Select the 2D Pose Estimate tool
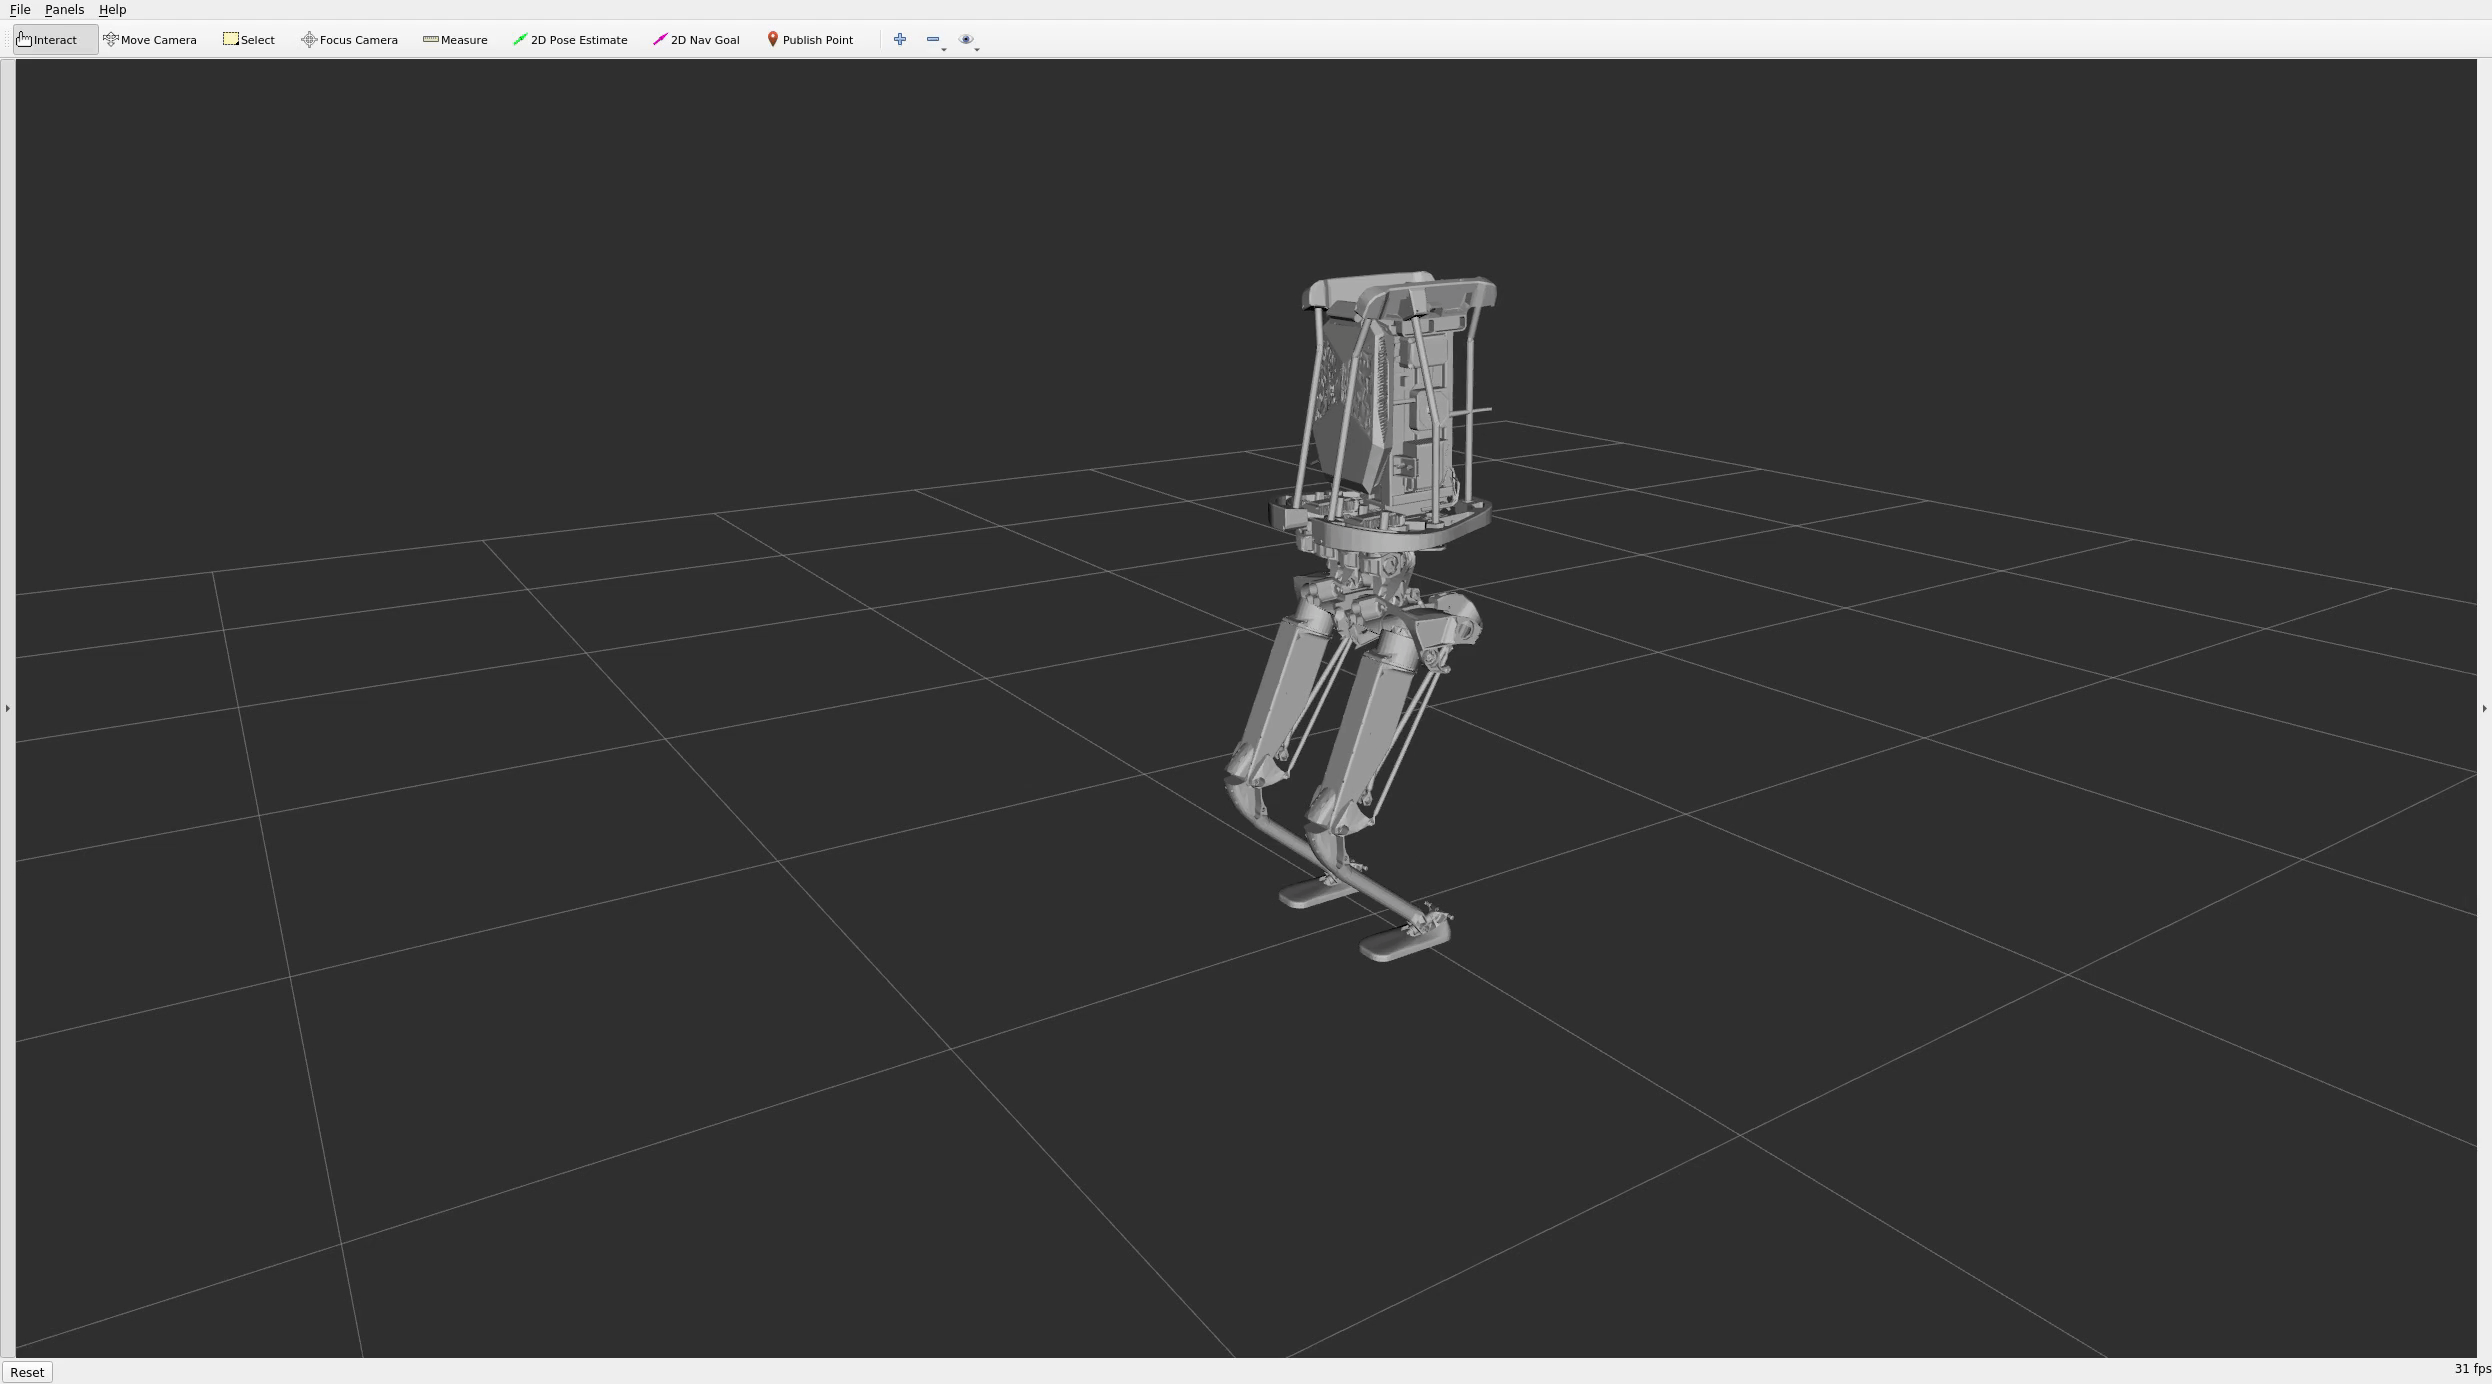Viewport: 2492px width, 1384px height. 571,39
